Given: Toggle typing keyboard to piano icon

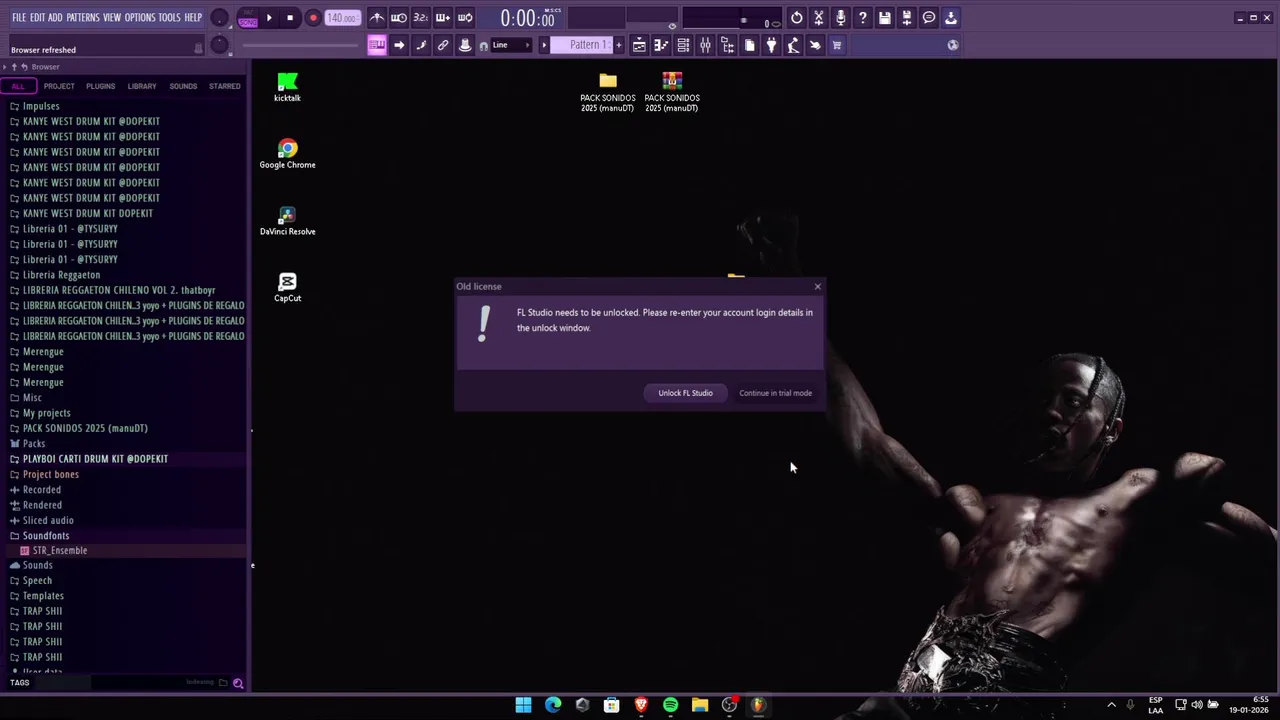Looking at the screenshot, I should pyautogui.click(x=377, y=45).
